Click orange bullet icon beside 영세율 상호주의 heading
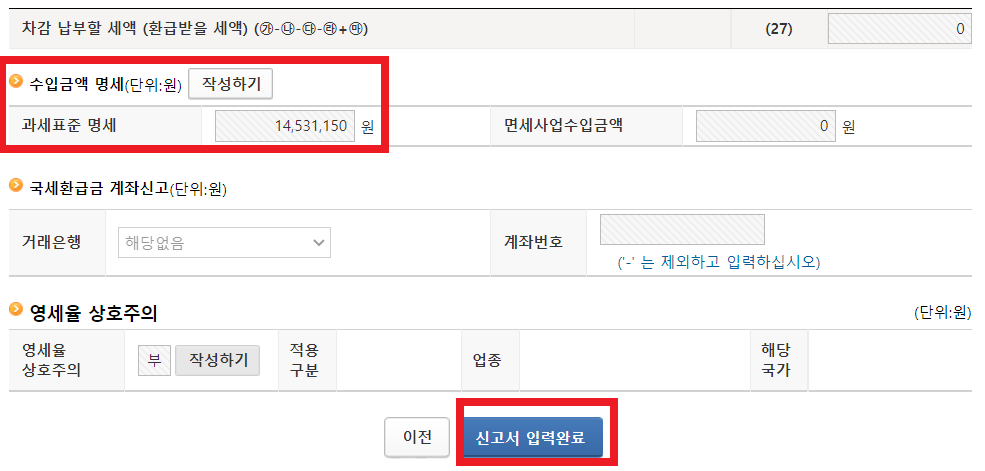 click(x=17, y=310)
